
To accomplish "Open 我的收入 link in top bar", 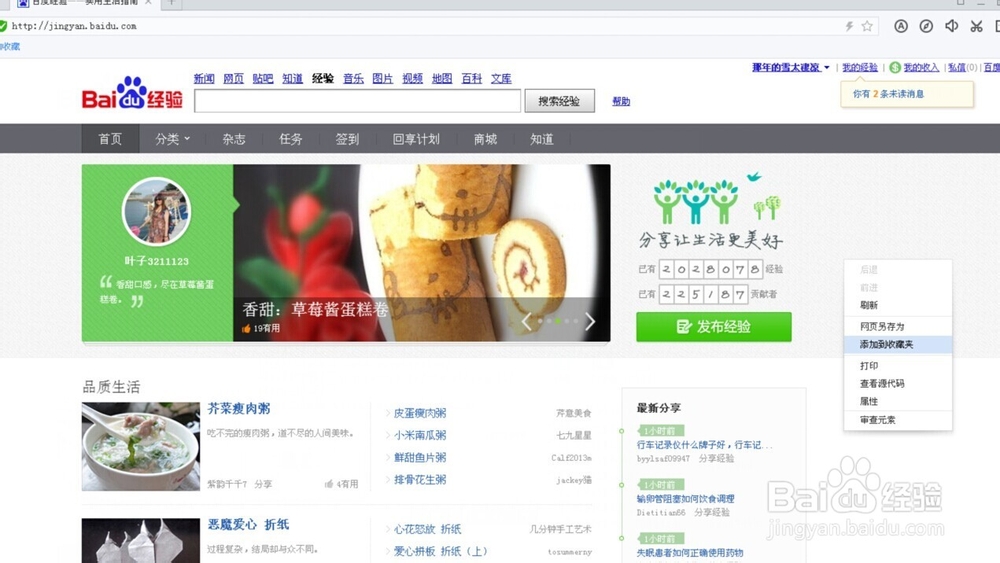I will 922,68.
